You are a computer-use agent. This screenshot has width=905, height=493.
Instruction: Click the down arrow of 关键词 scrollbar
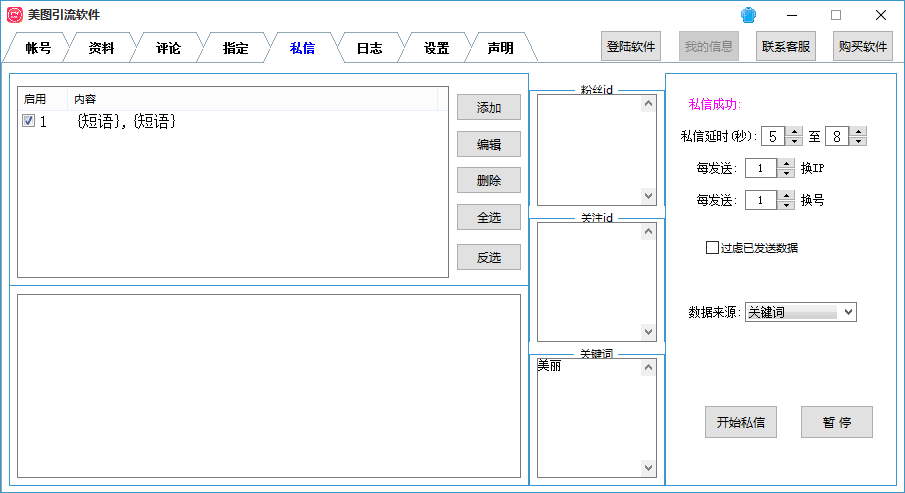[x=649, y=468]
